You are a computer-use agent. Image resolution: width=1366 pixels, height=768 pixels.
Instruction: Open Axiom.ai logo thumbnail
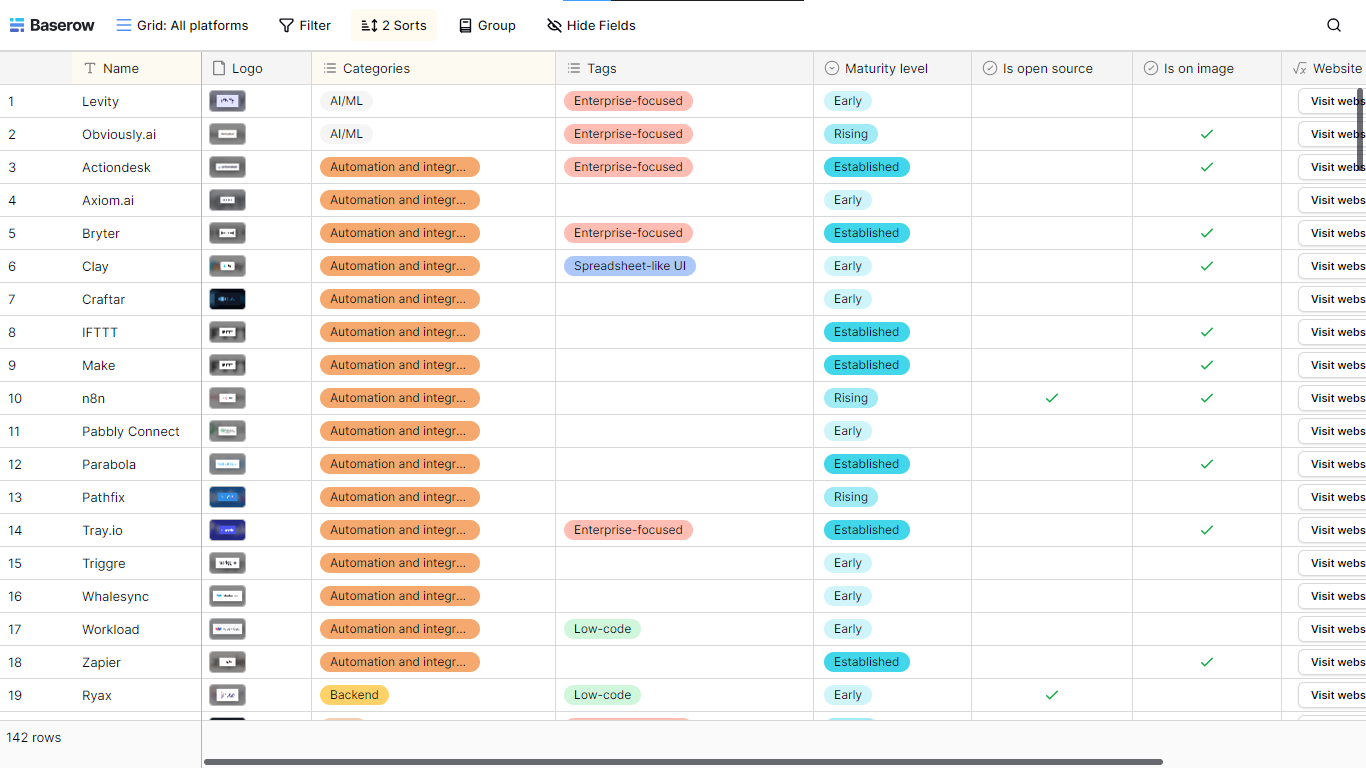coord(227,200)
